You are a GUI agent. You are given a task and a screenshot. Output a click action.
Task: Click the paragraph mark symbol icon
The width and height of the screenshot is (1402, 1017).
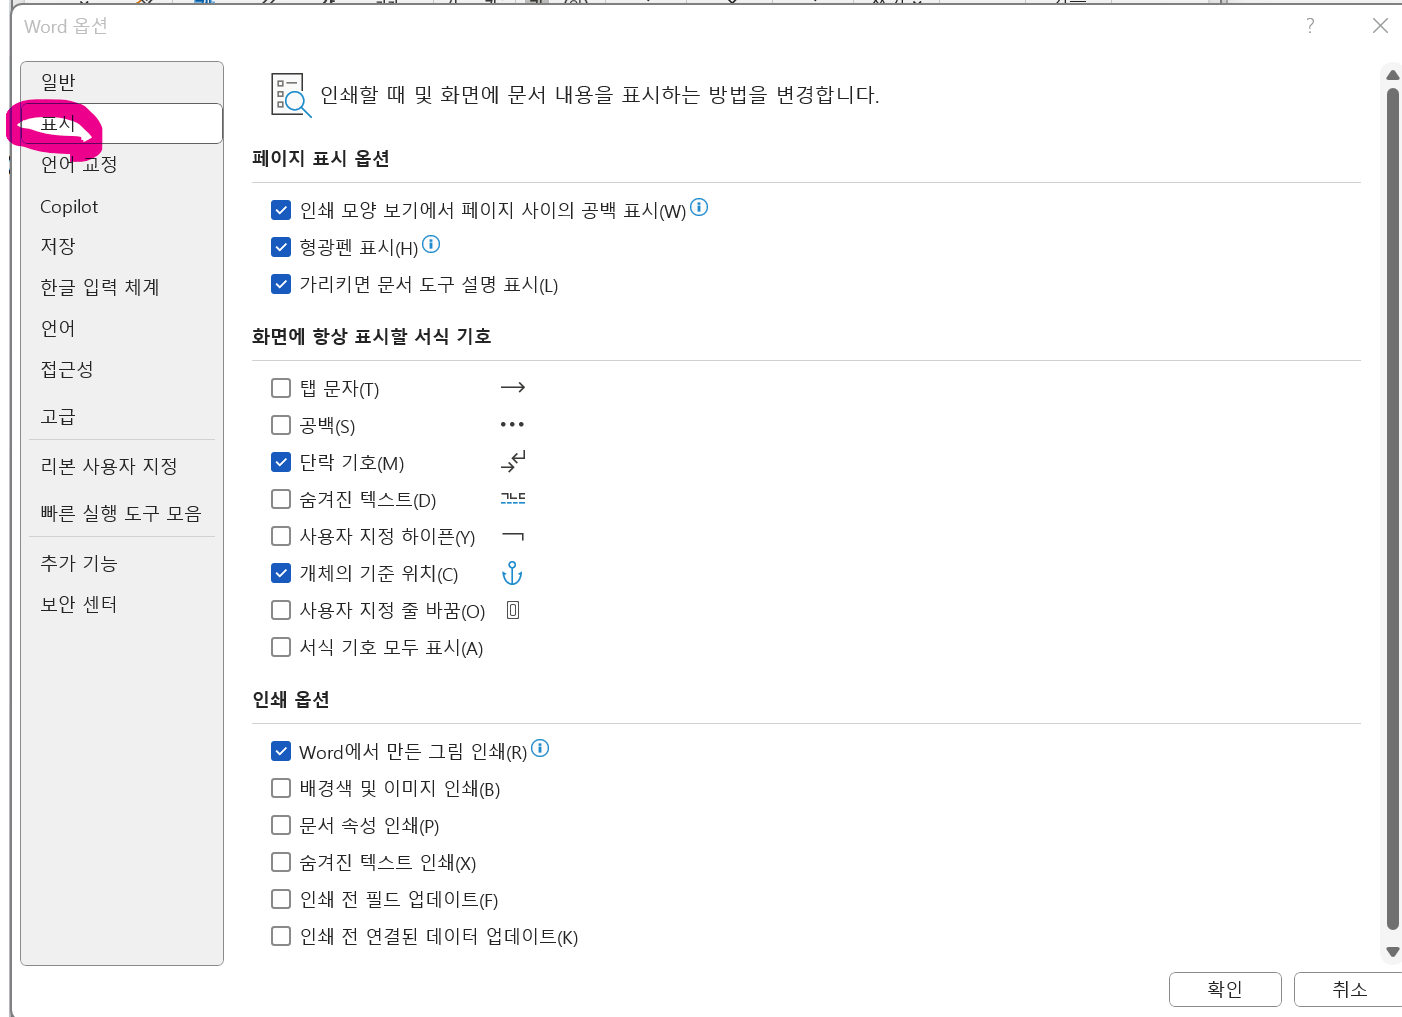pos(513,461)
